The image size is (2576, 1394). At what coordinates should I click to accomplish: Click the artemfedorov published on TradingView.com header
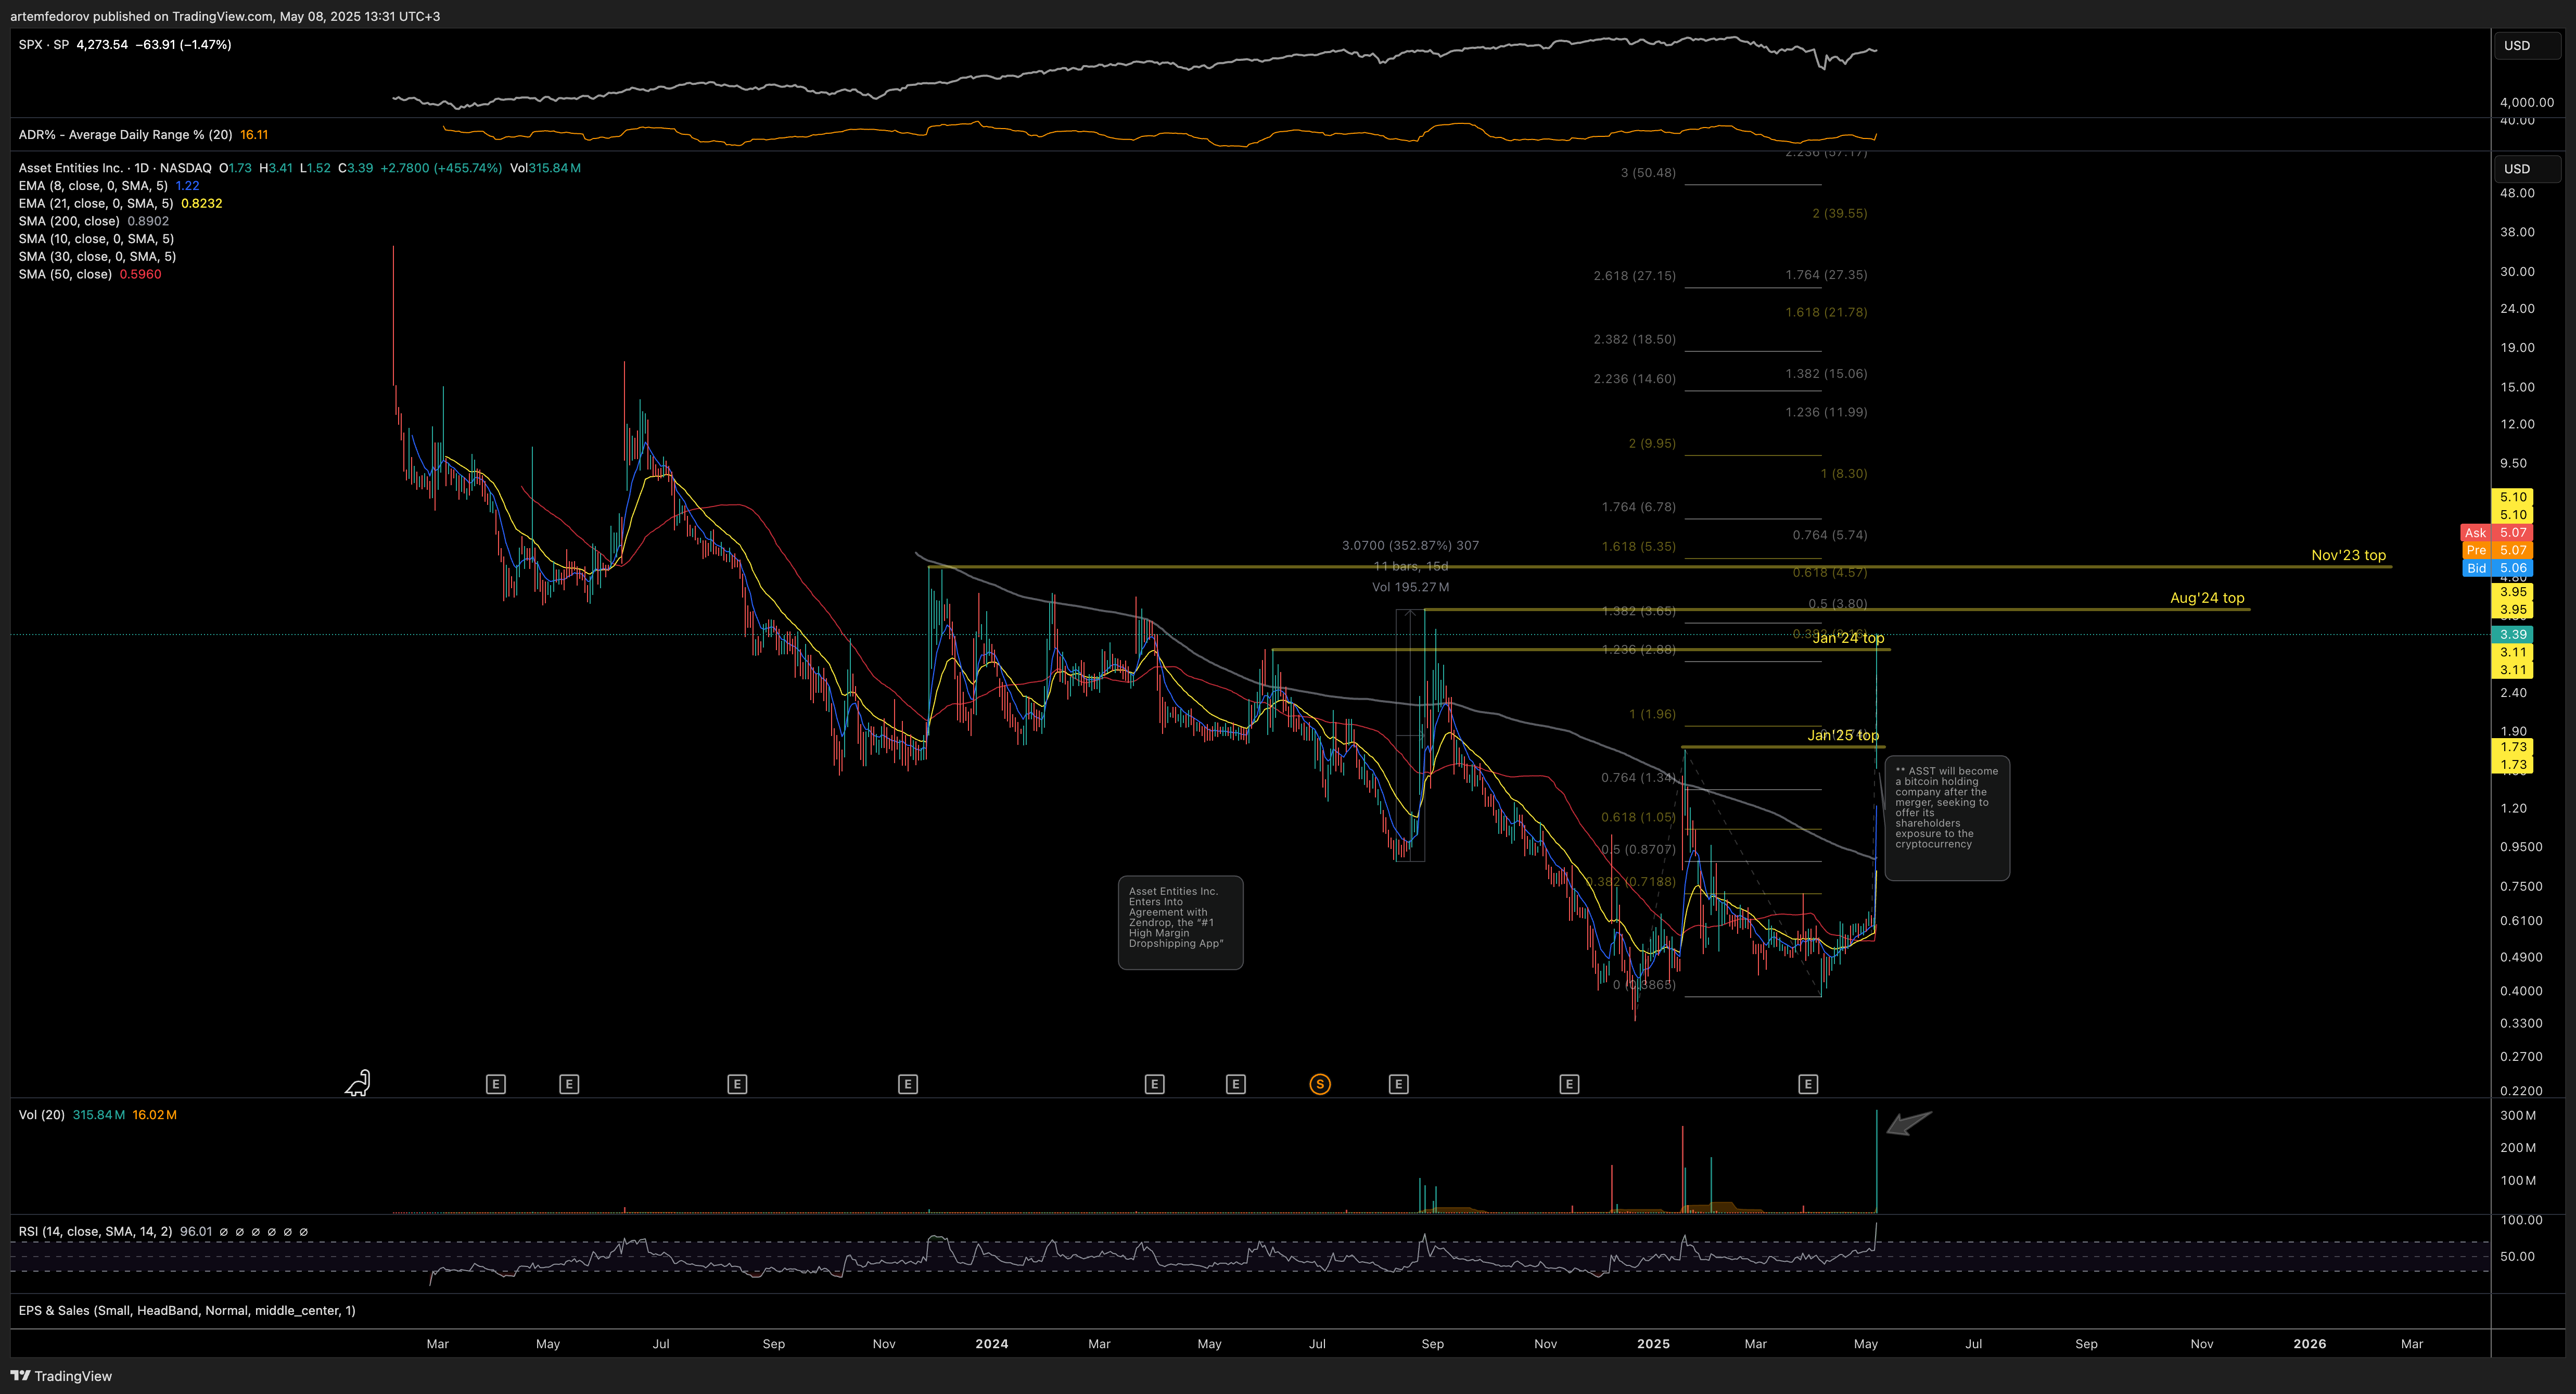coord(225,16)
